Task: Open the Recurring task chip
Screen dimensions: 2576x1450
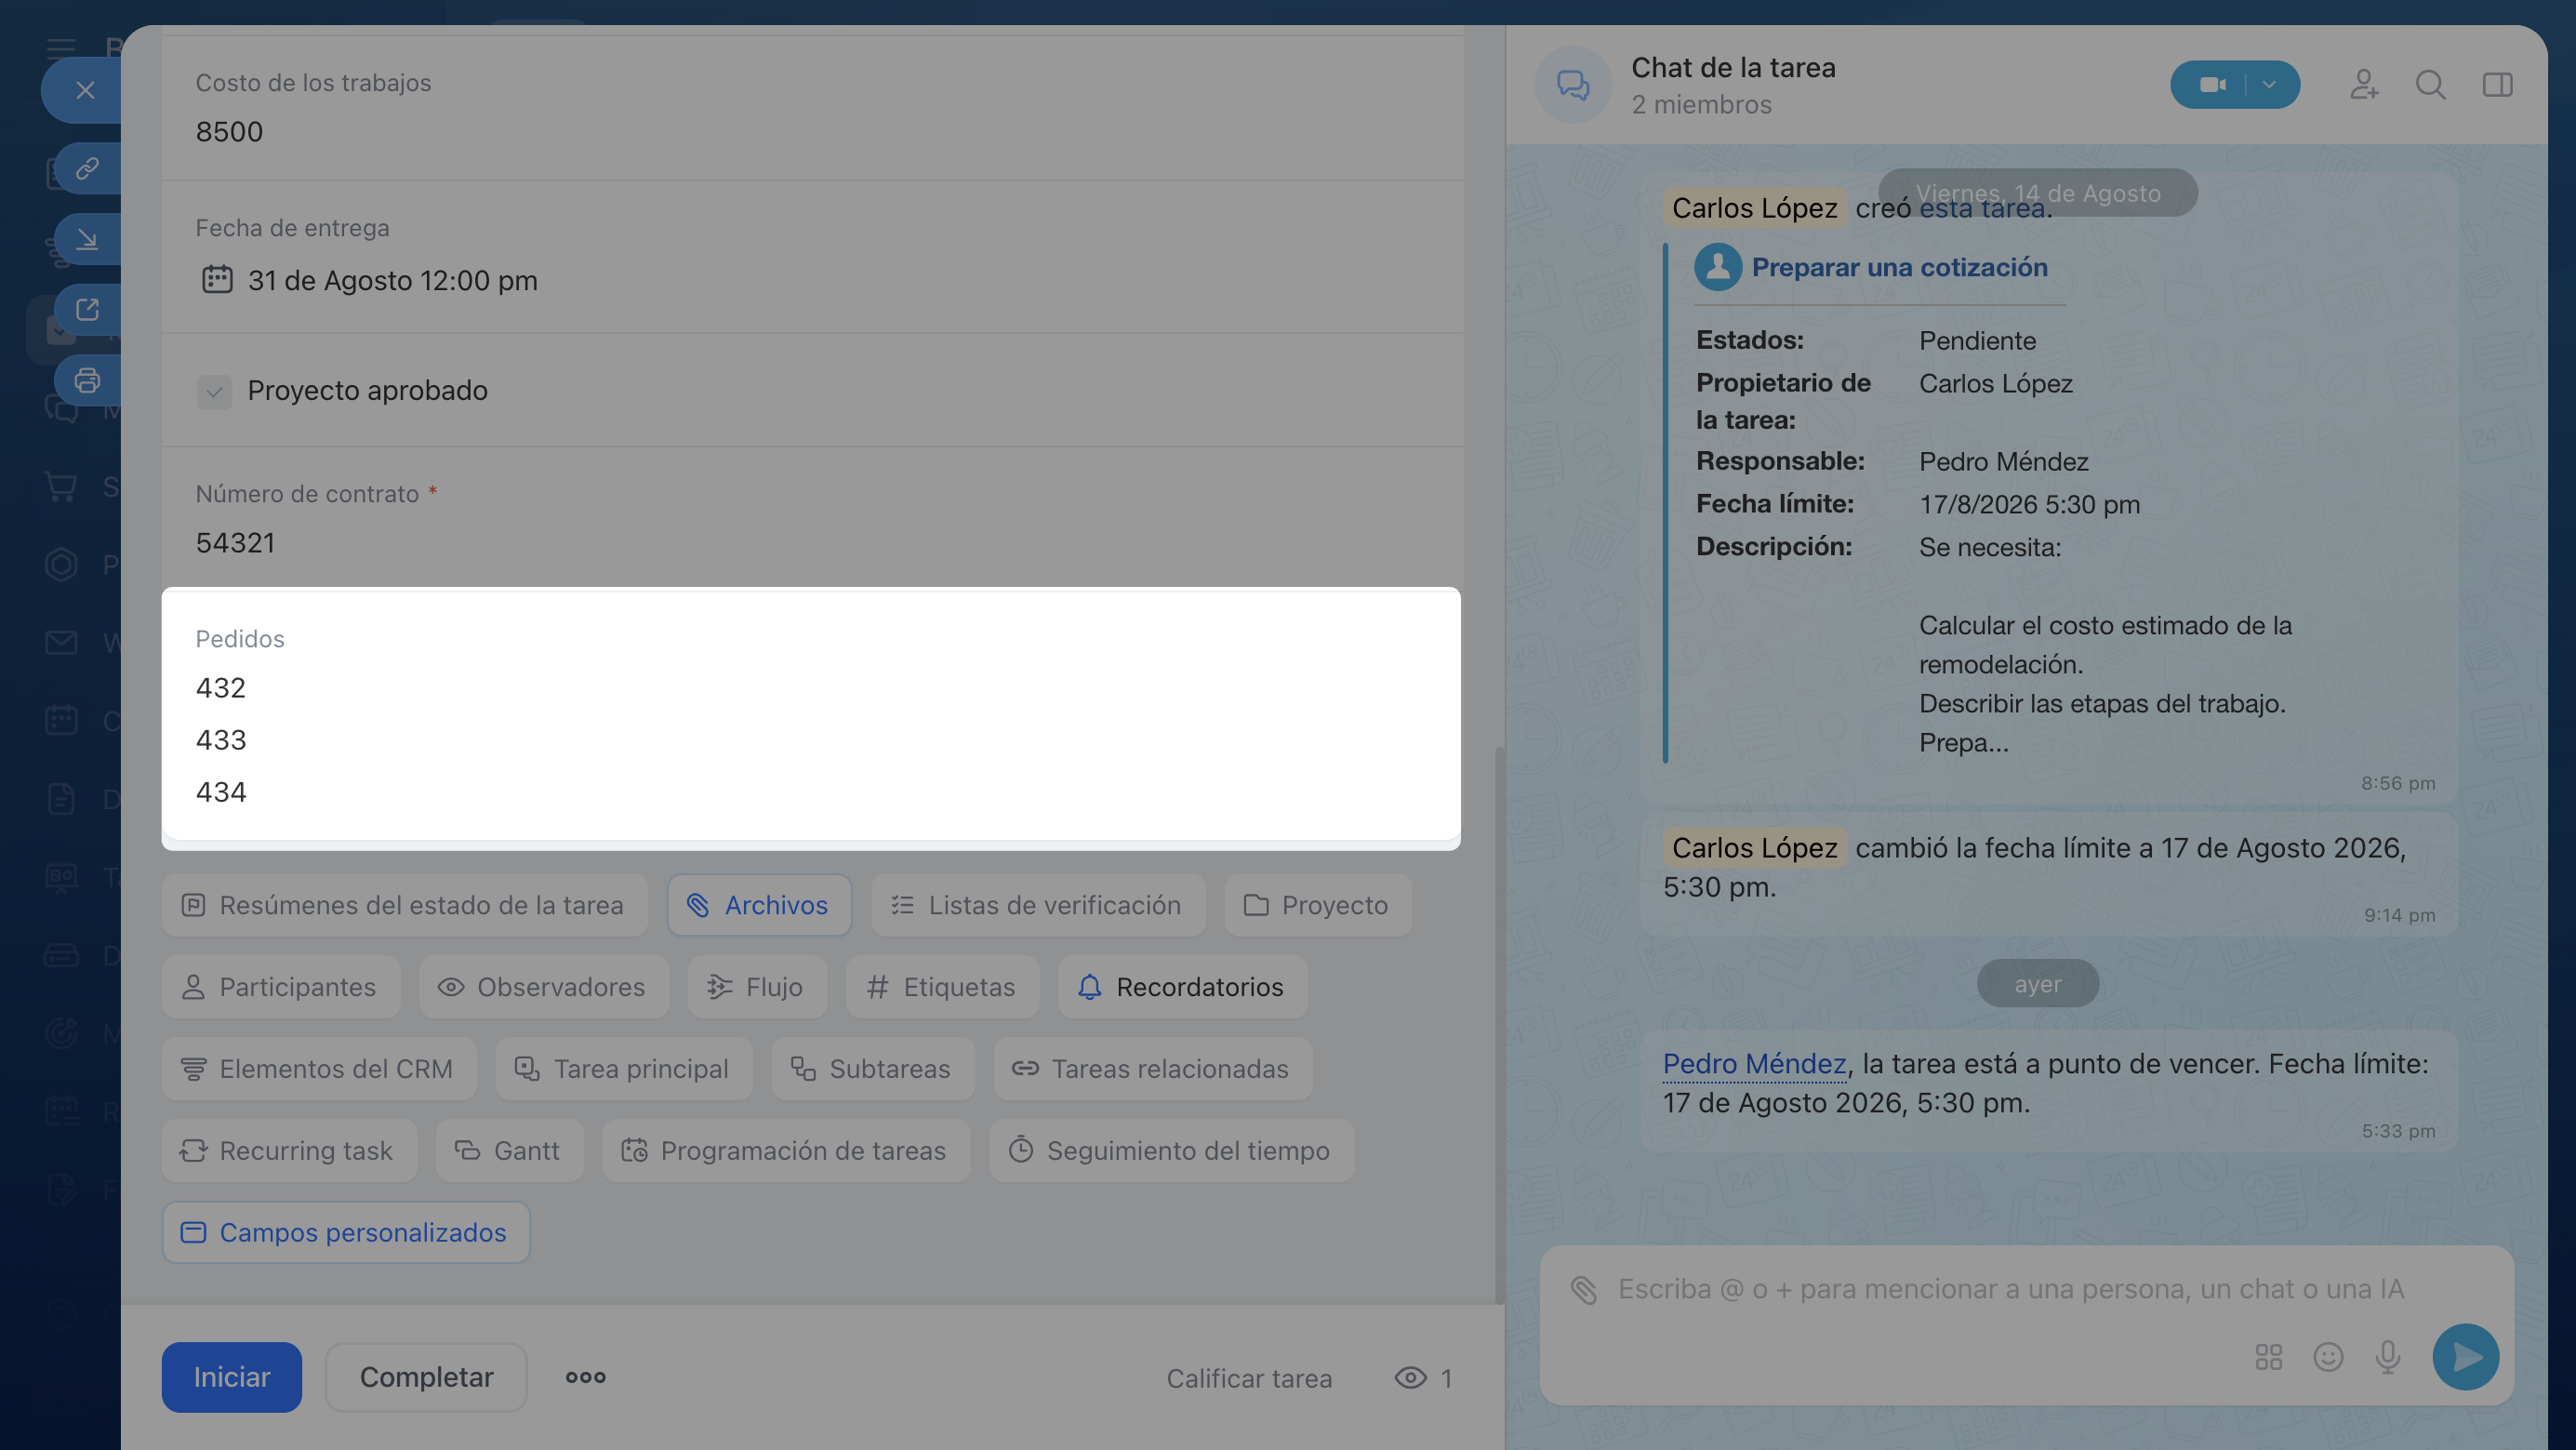Action: pos(289,1151)
